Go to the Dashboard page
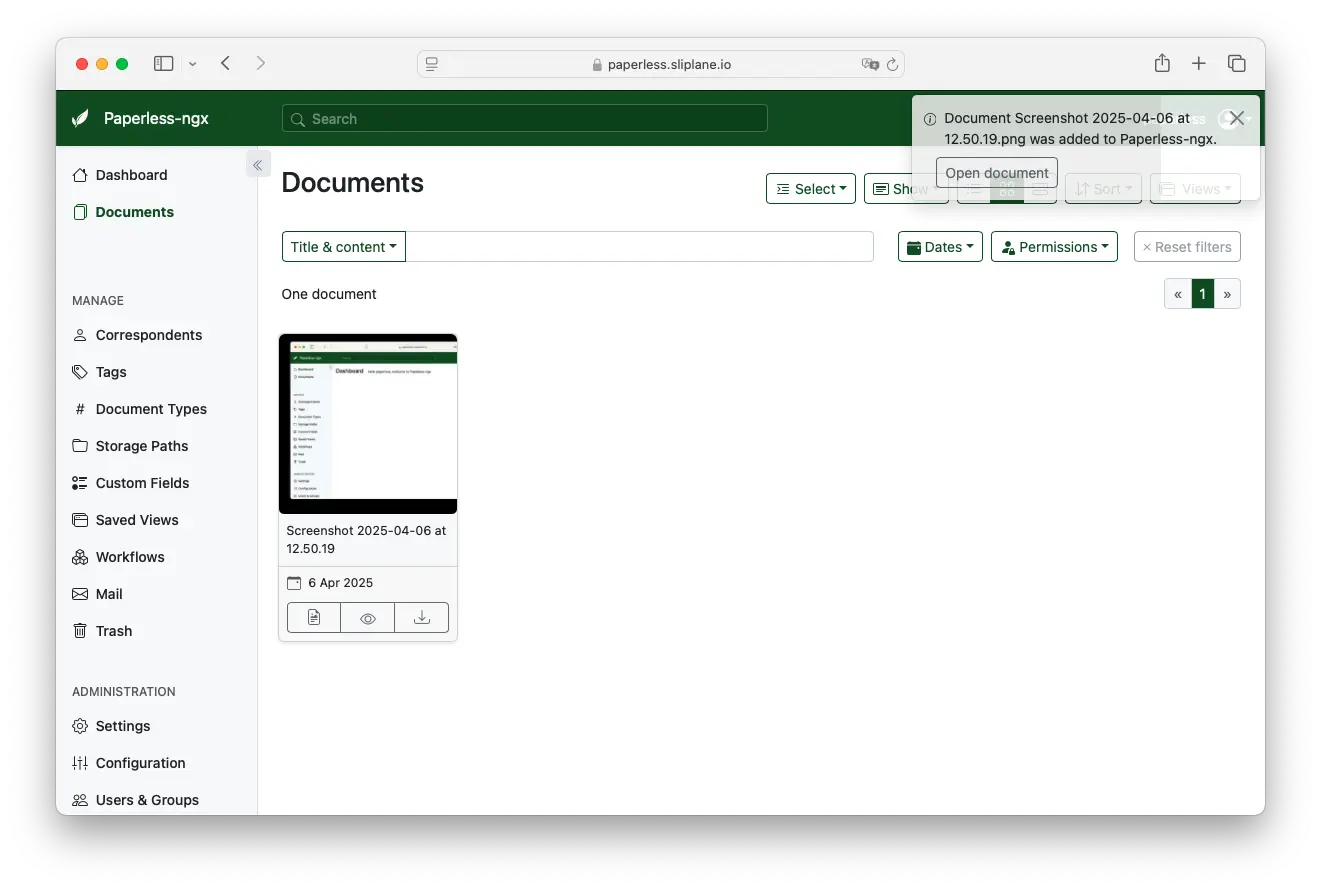Screen dimensions: 1321x889 click(x=131, y=175)
